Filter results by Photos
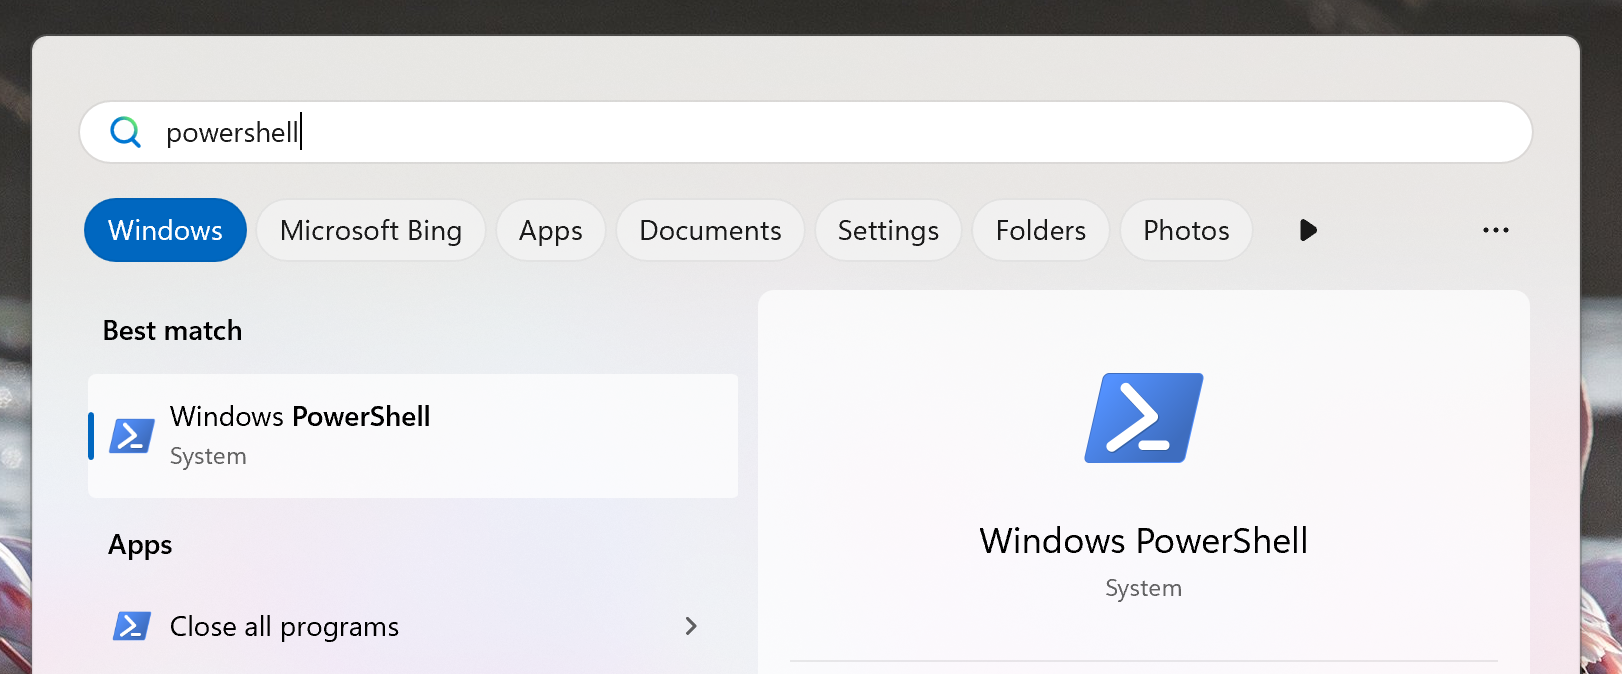This screenshot has height=674, width=1622. [1186, 230]
